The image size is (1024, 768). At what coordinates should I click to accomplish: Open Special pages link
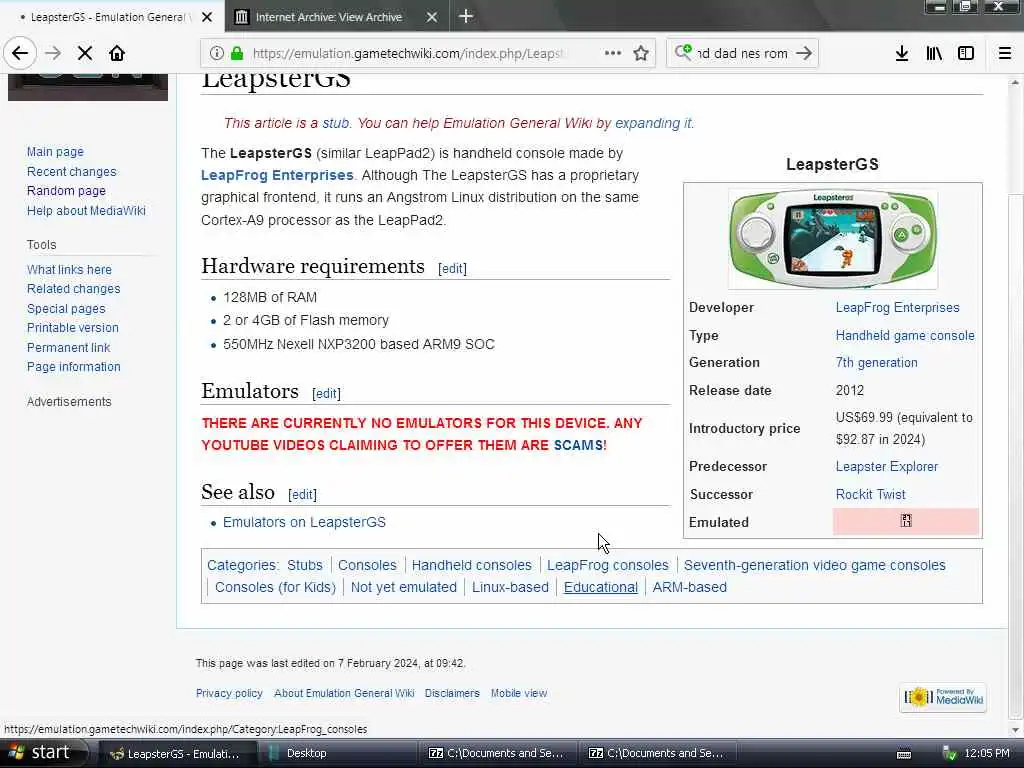point(66,308)
